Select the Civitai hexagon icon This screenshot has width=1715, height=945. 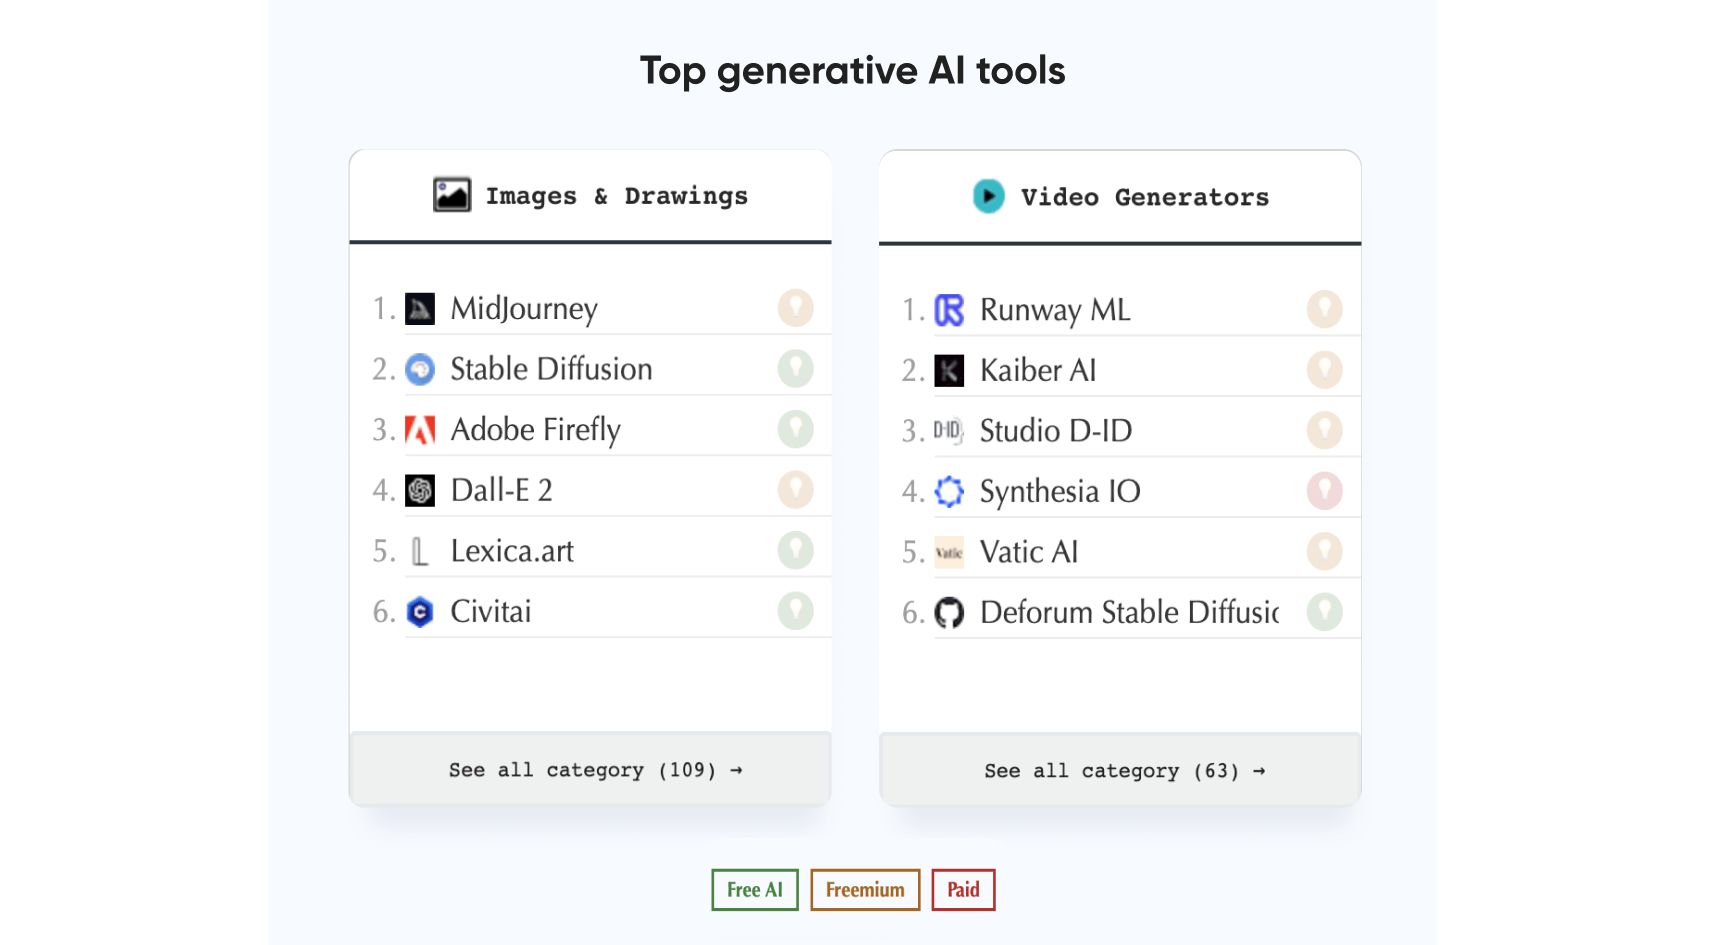click(421, 611)
